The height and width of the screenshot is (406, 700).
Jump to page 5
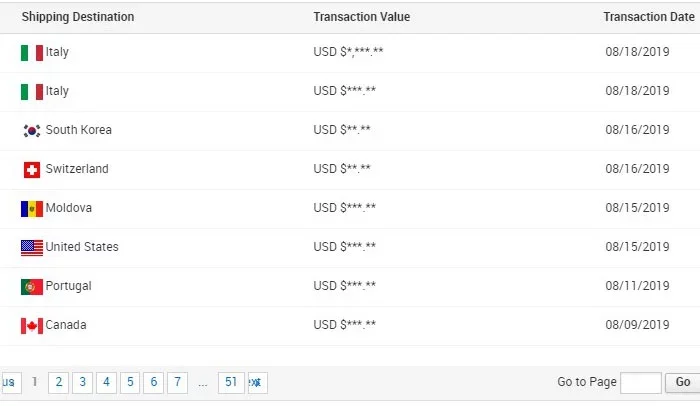(x=130, y=383)
